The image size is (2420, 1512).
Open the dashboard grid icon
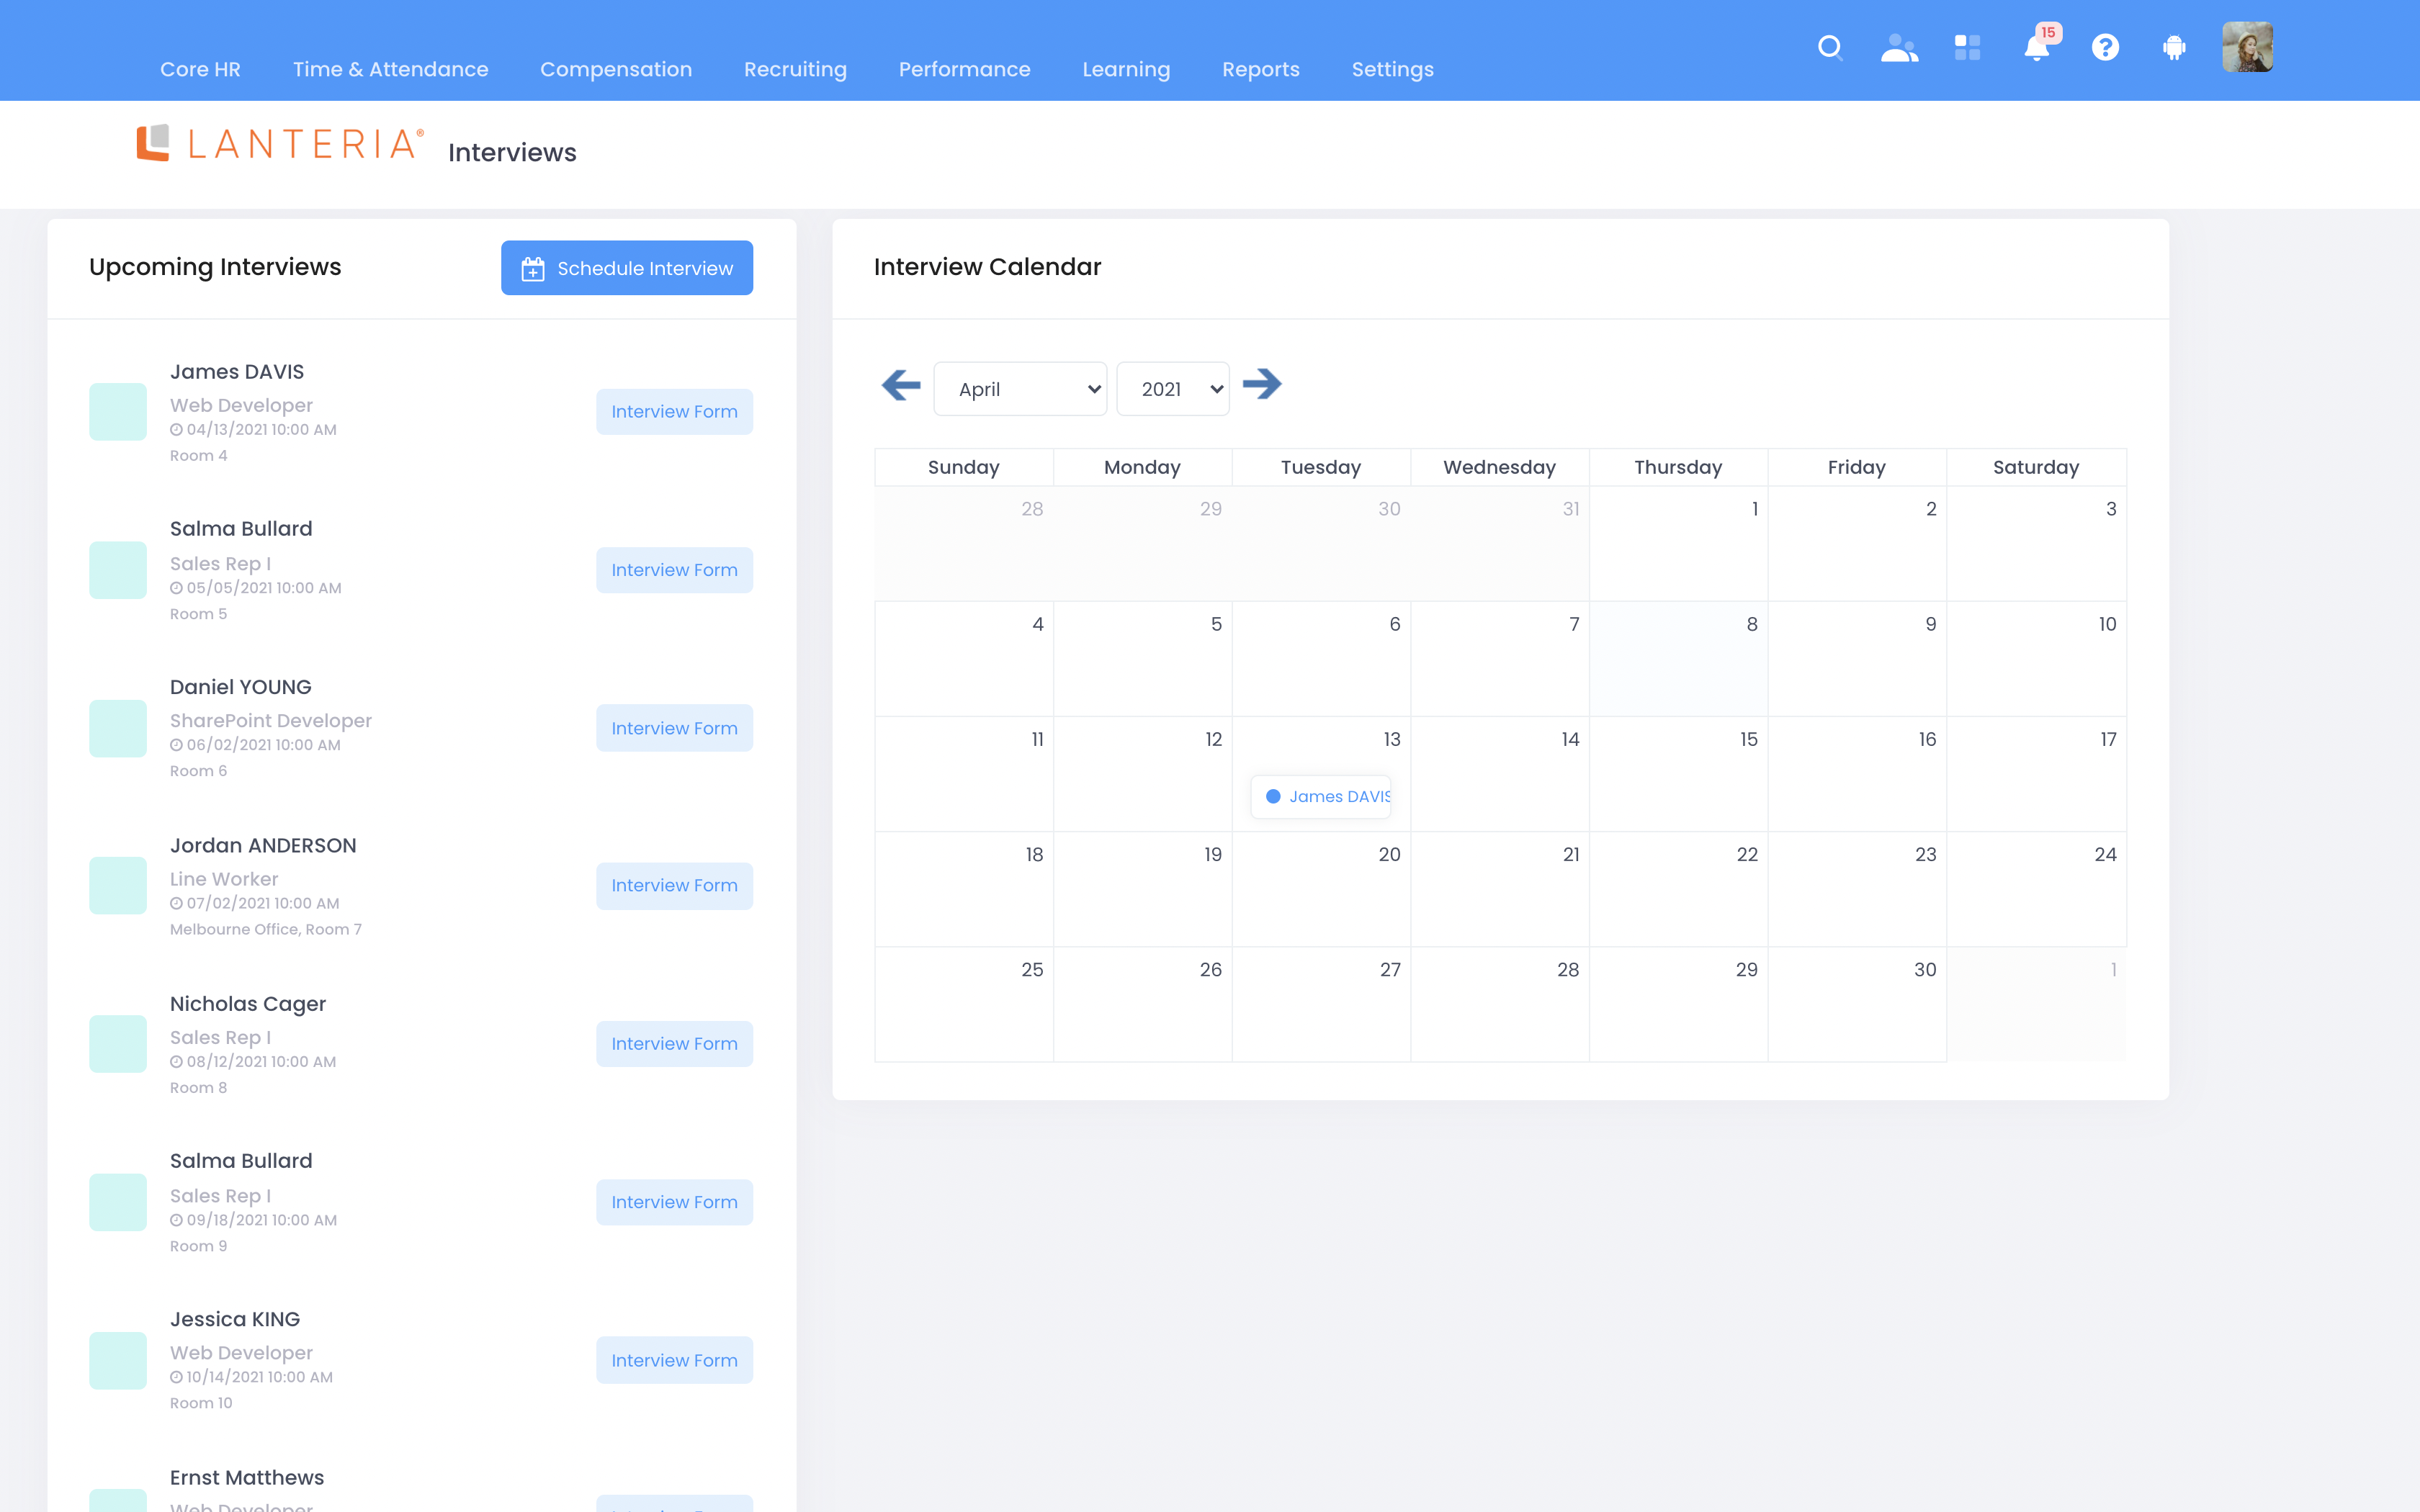tap(1967, 48)
